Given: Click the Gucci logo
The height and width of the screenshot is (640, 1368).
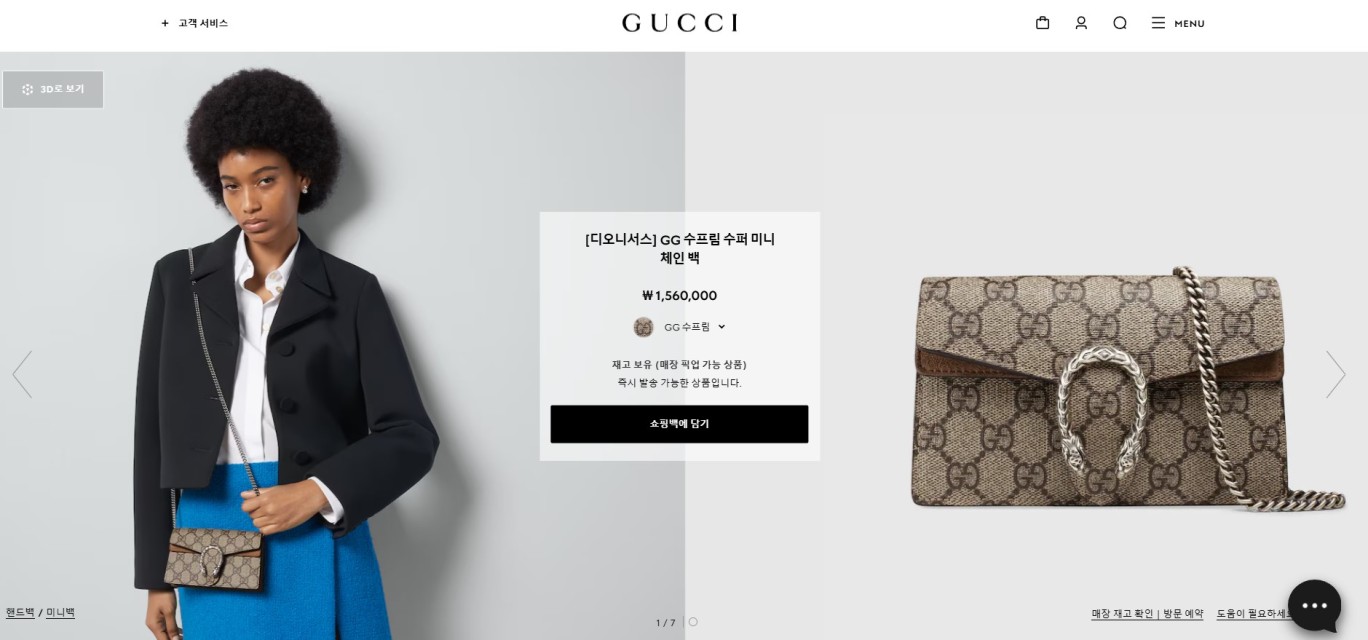Looking at the screenshot, I should (x=680, y=22).
